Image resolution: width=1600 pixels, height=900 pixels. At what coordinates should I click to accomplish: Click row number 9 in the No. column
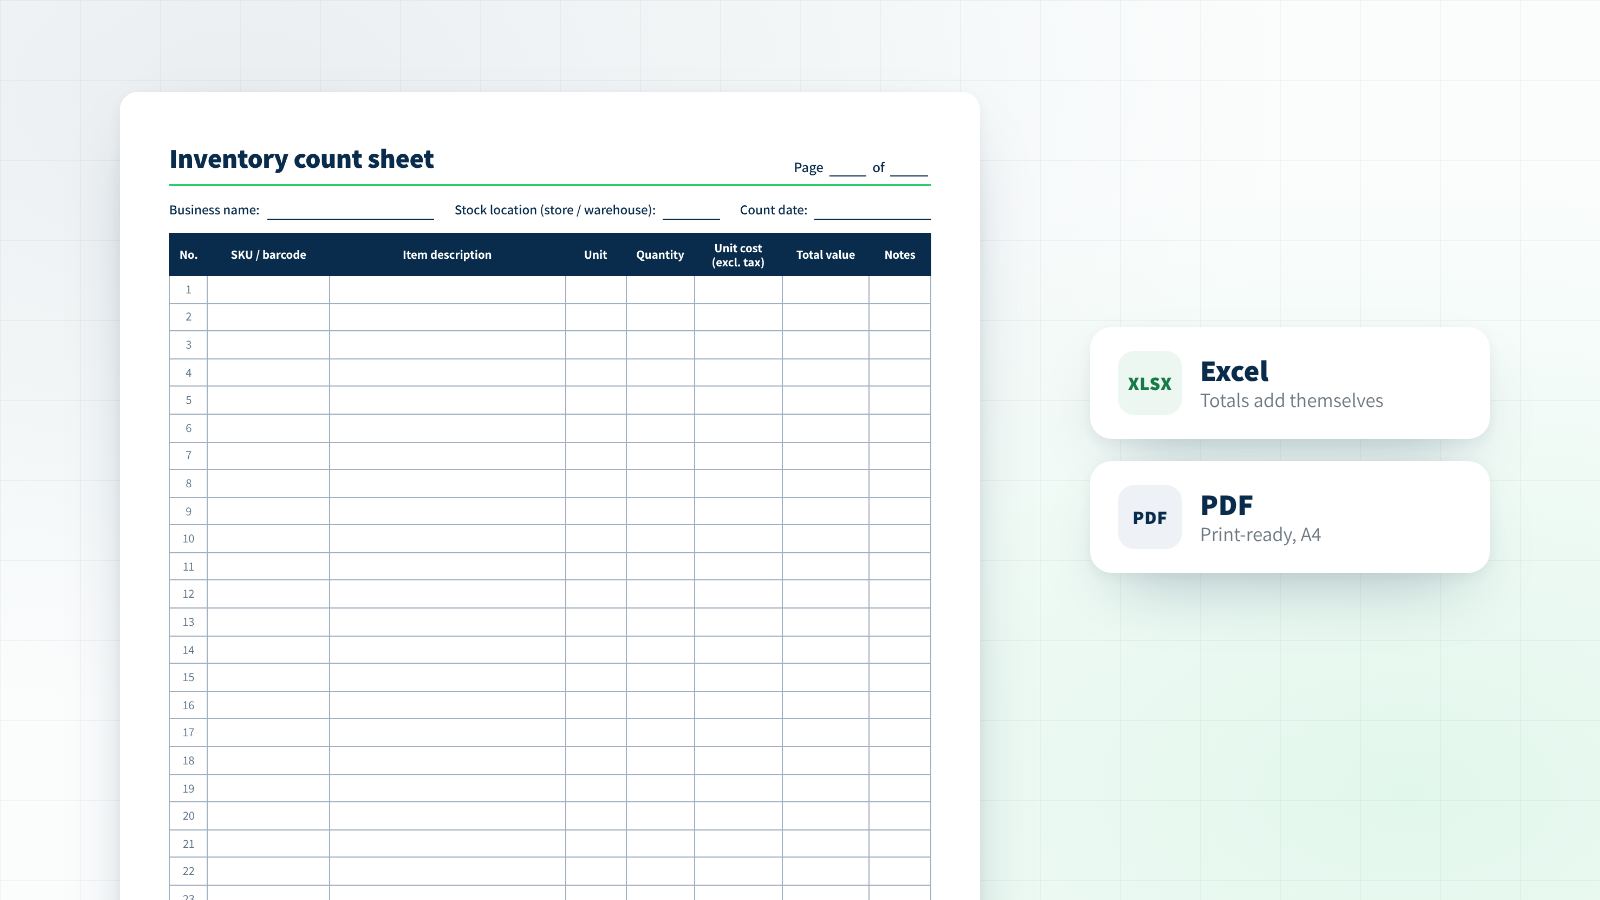coord(188,511)
